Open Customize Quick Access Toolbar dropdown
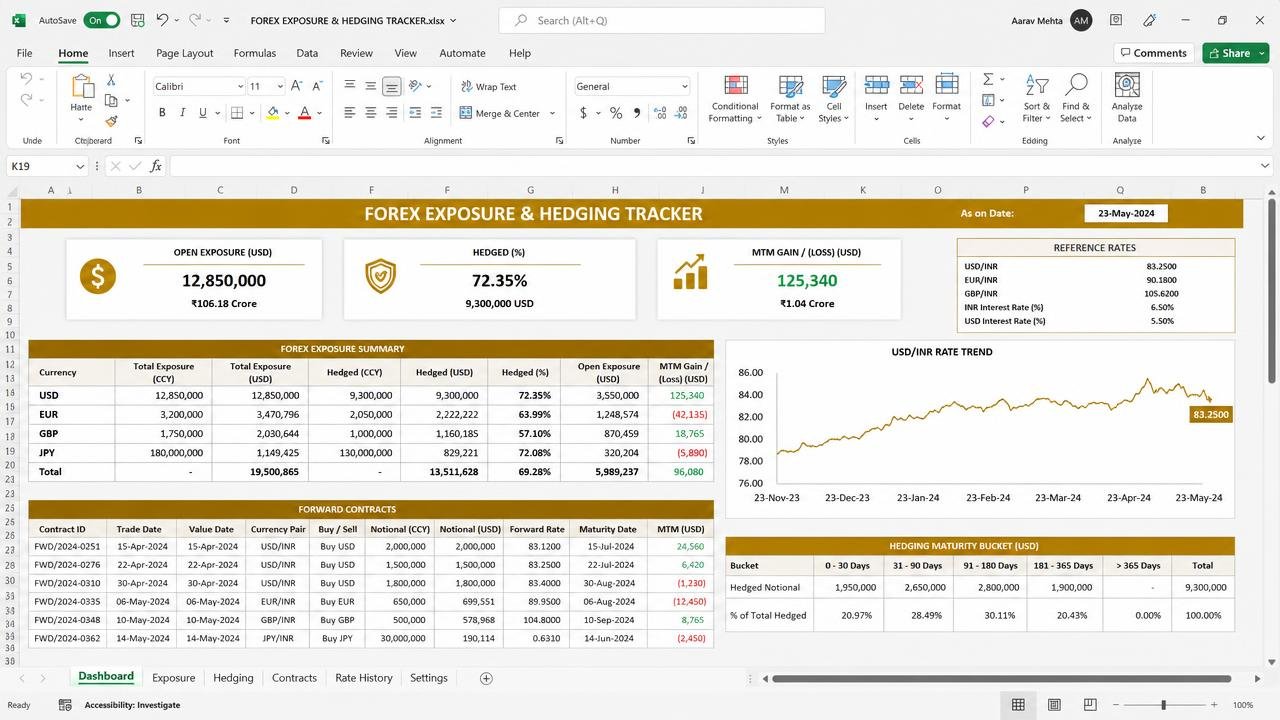This screenshot has height=720, width=1280. [x=226, y=20]
